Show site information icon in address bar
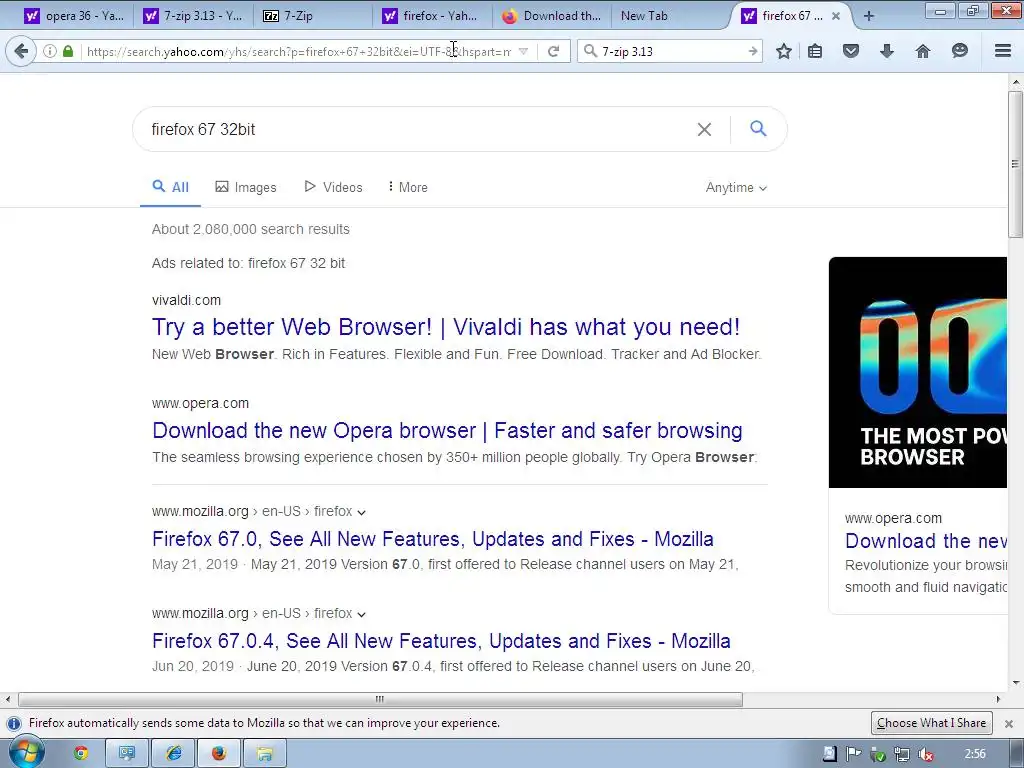 (50, 51)
